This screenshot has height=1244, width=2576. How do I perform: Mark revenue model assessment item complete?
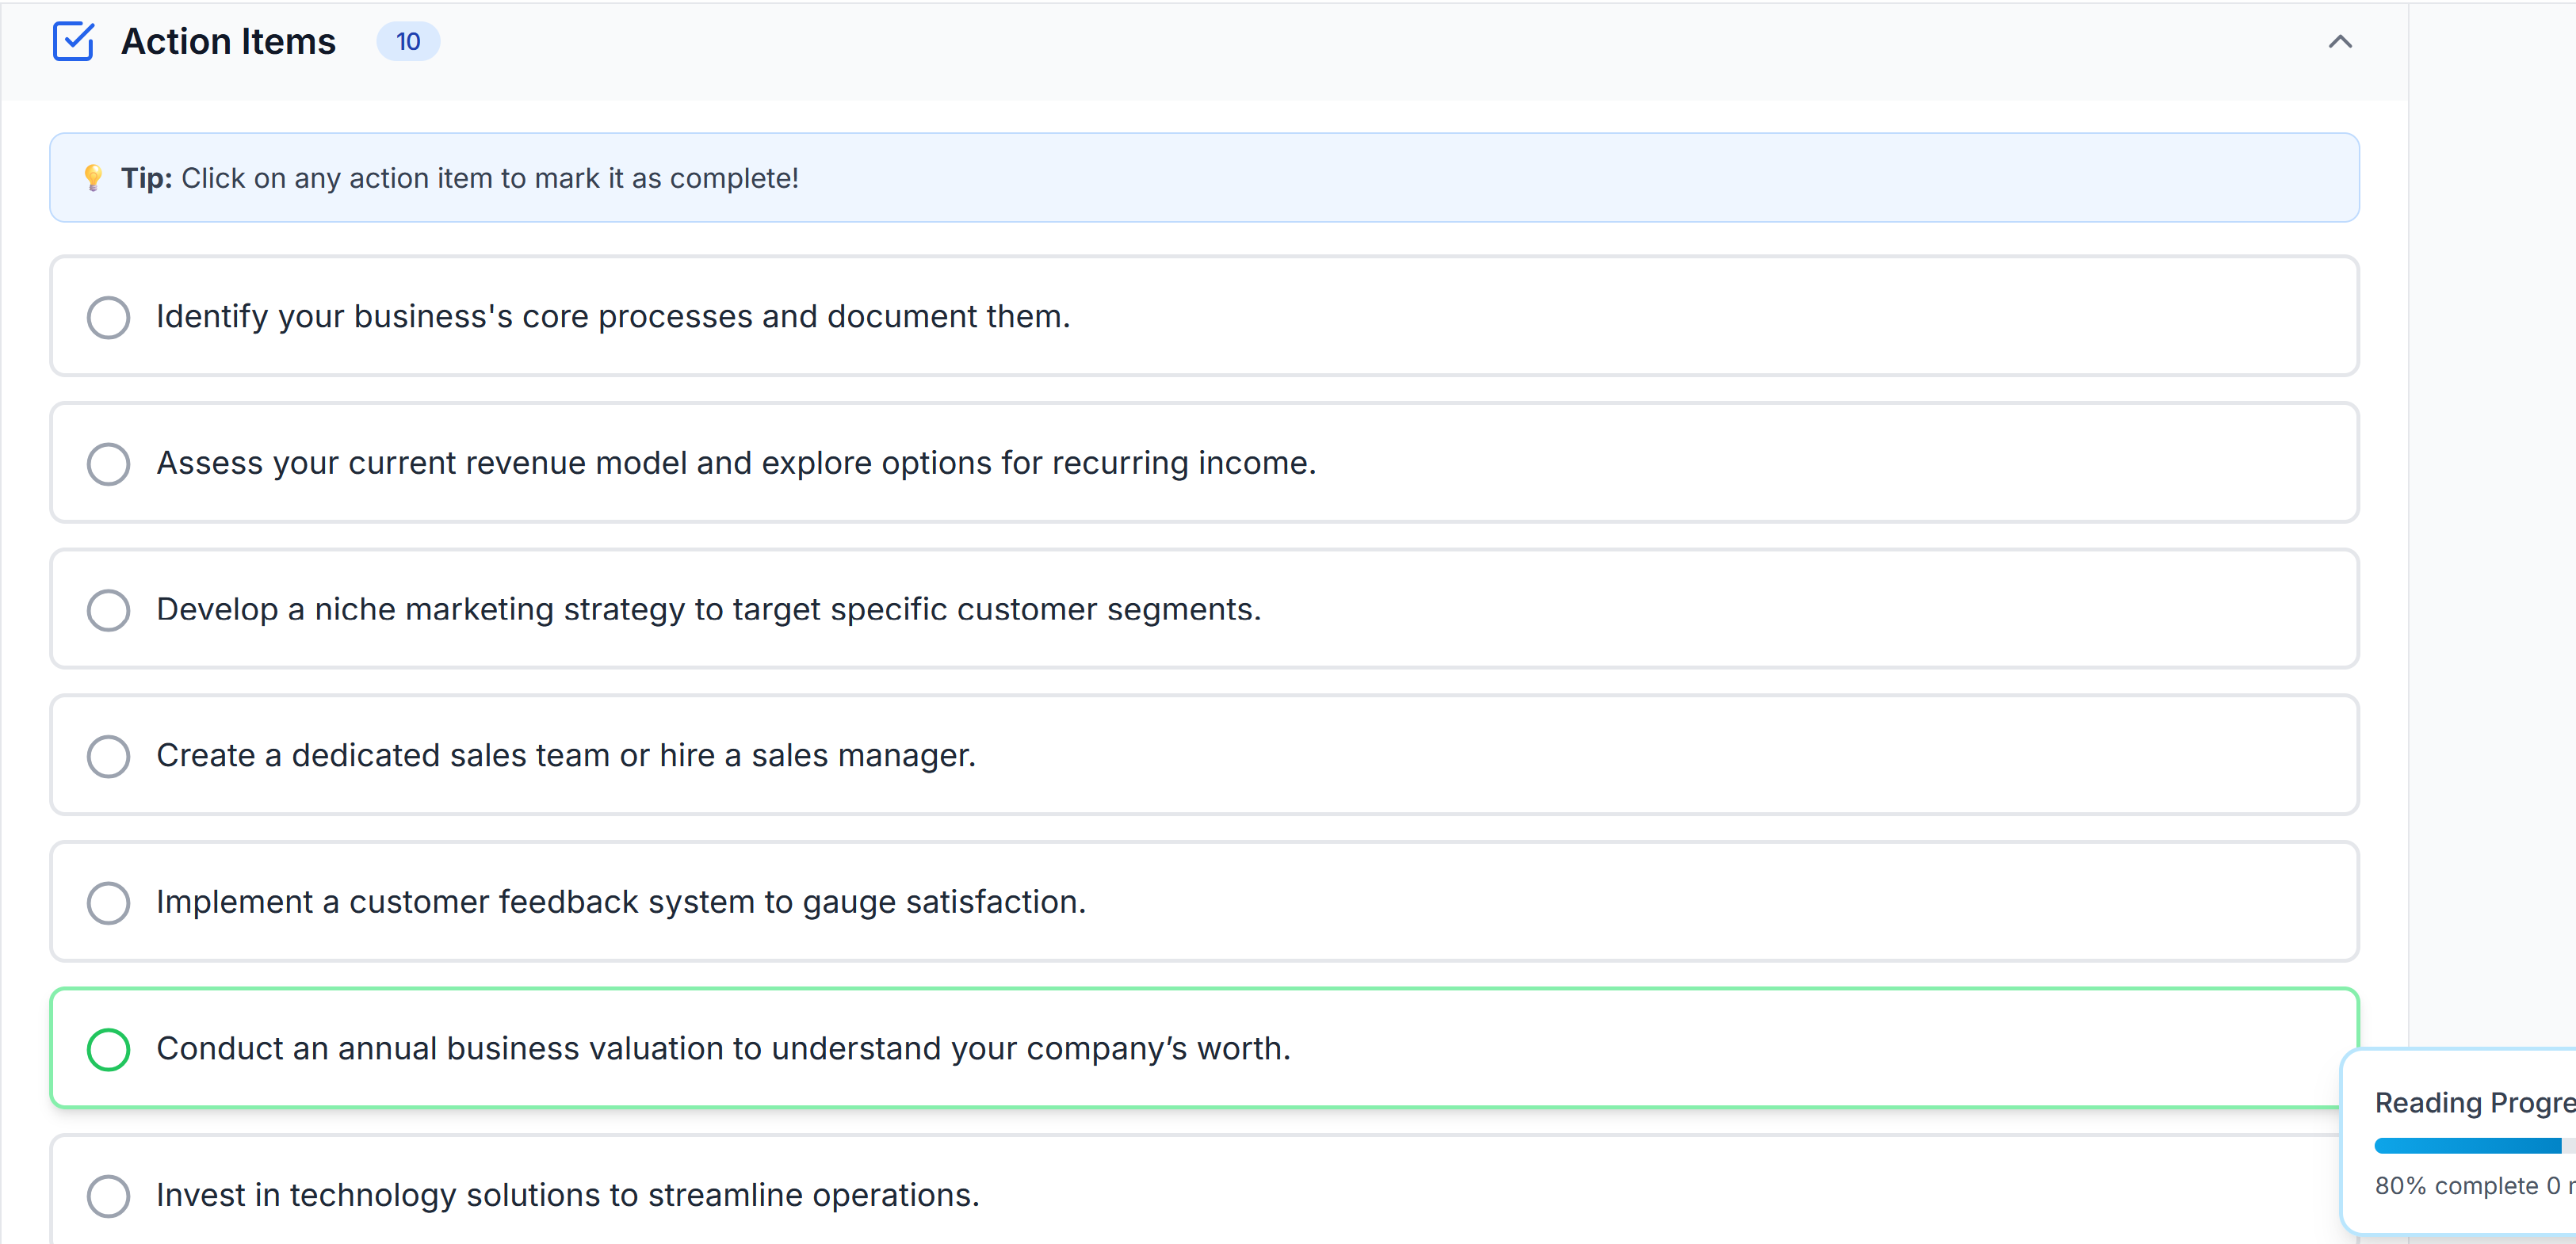pyautogui.click(x=108, y=463)
